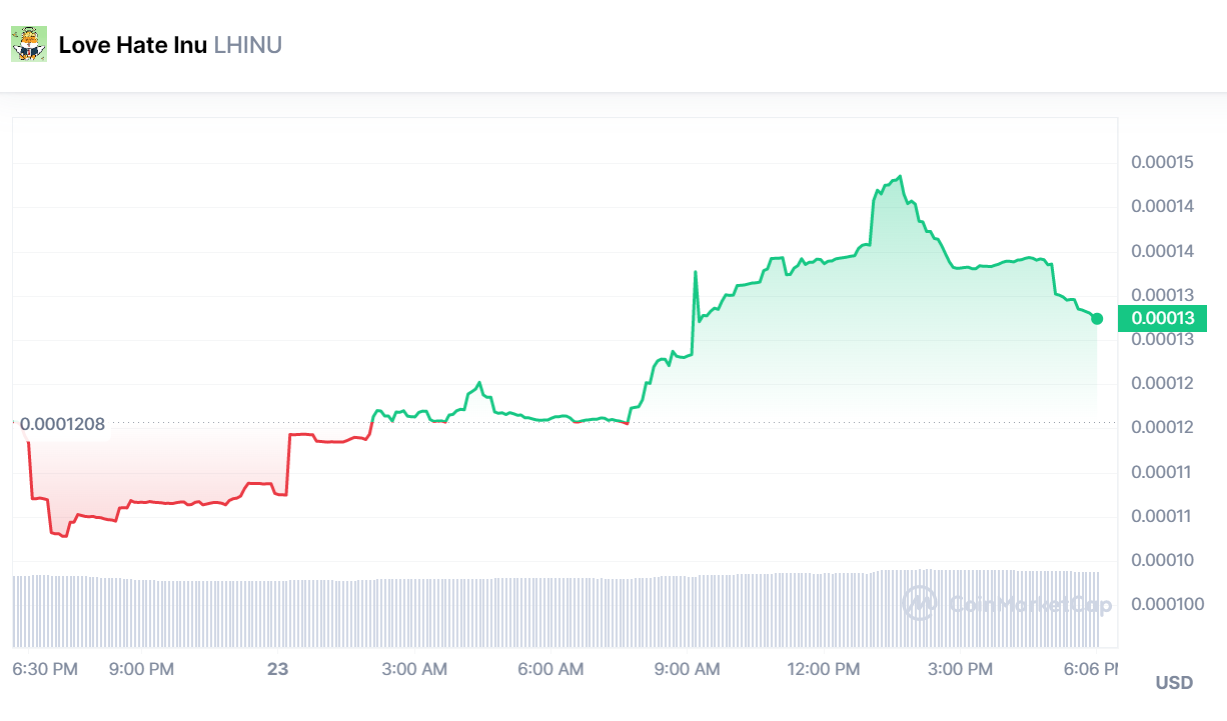Image resolution: width=1227 pixels, height=721 pixels.
Task: Click the 3:00 PM time axis label
Action: point(961,668)
